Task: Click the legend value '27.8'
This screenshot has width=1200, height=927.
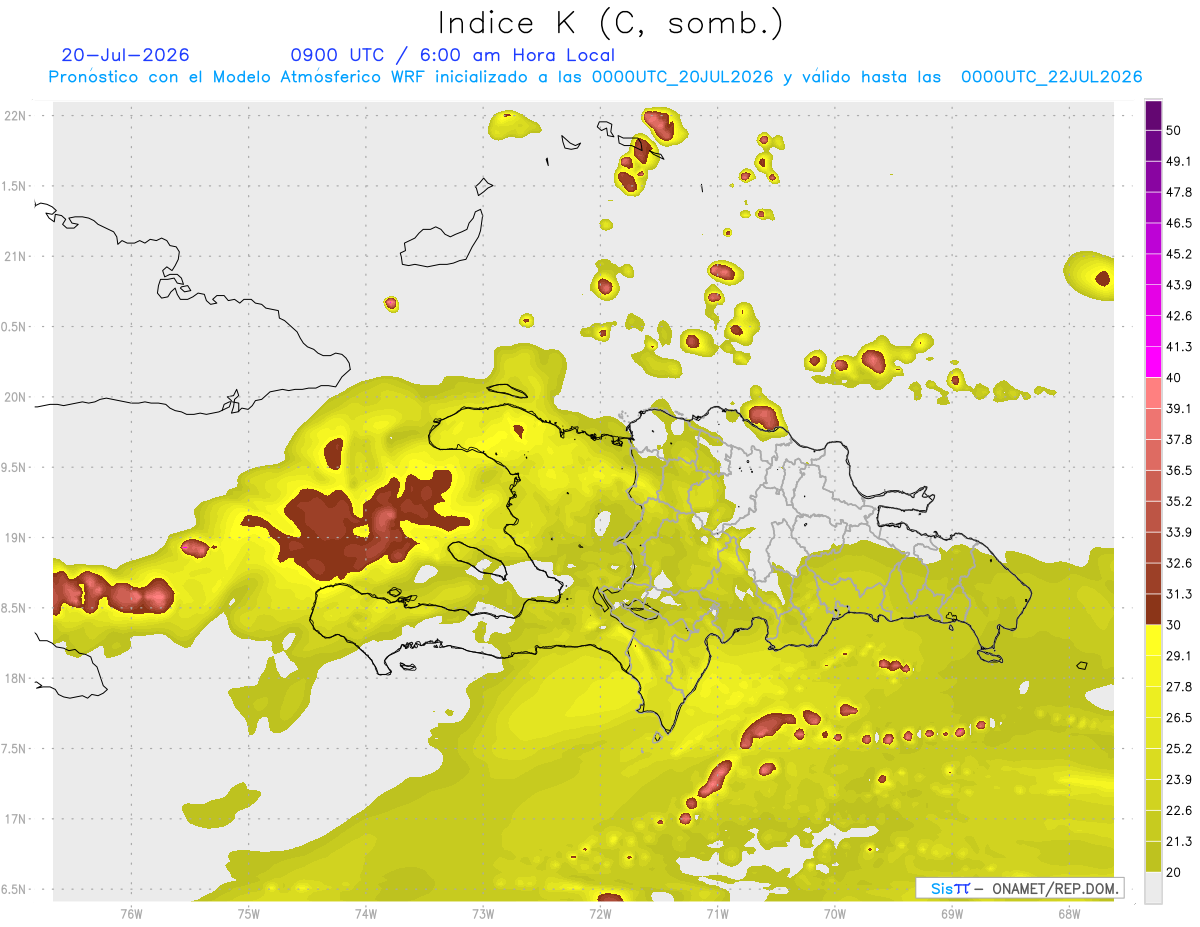Action: tap(1179, 686)
